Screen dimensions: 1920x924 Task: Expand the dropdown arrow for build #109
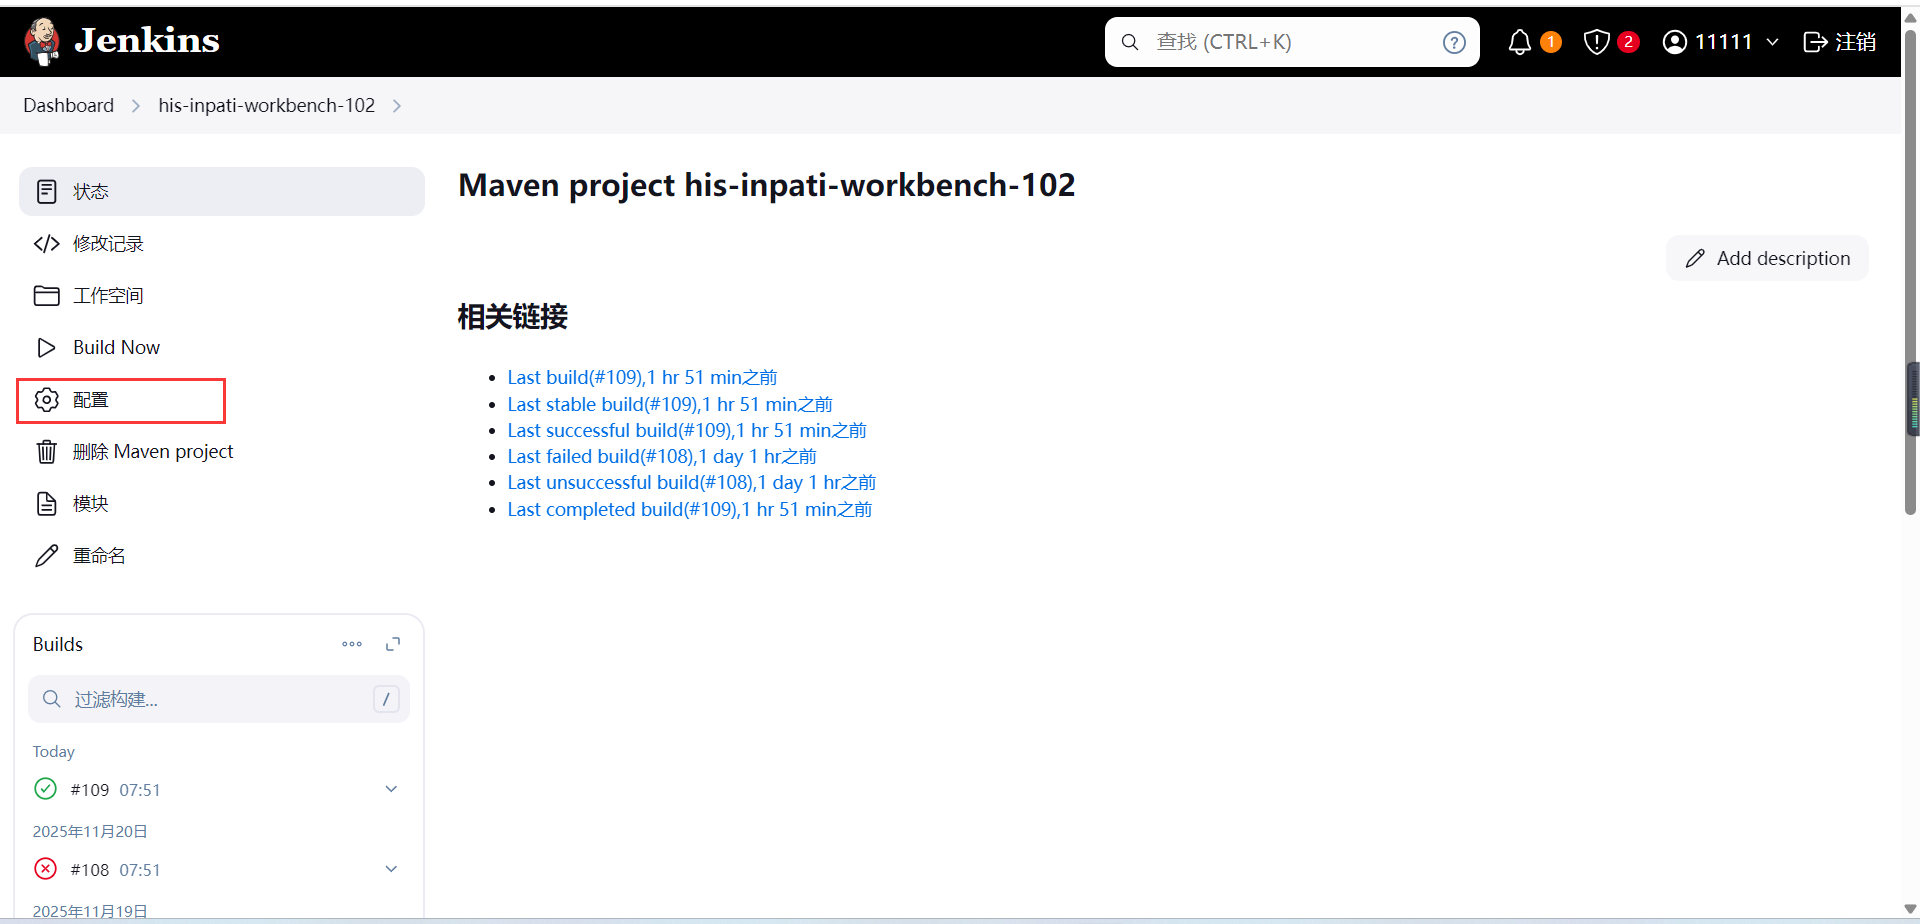point(391,789)
